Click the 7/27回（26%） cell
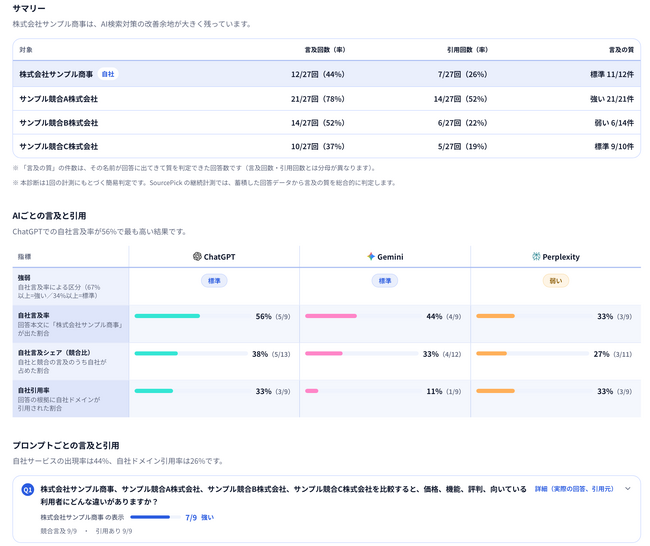The height and width of the screenshot is (546, 650). point(463,74)
